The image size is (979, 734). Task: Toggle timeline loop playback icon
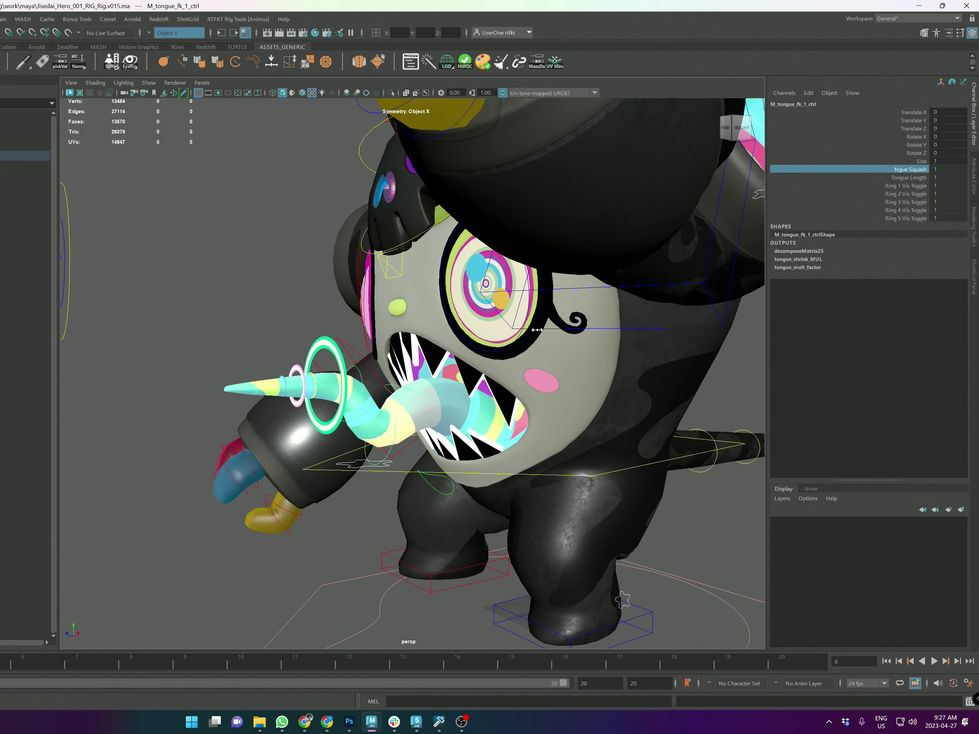coord(900,683)
